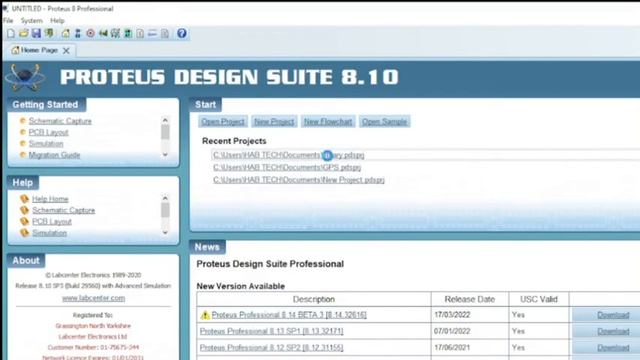The image size is (640, 360).
Task: Click the Help panel scrollbar down arrow
Action: point(165,232)
